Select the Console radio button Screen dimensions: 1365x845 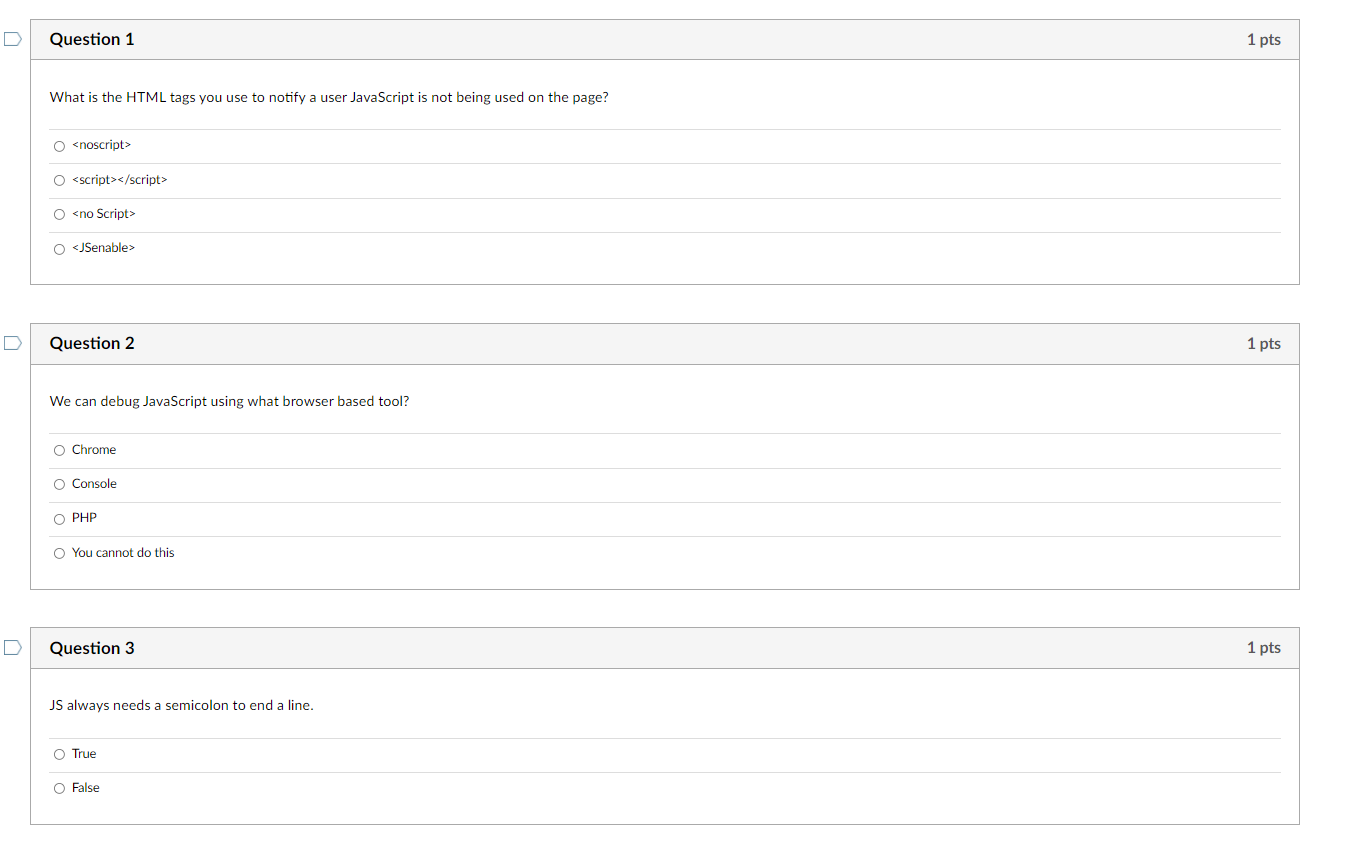[59, 484]
